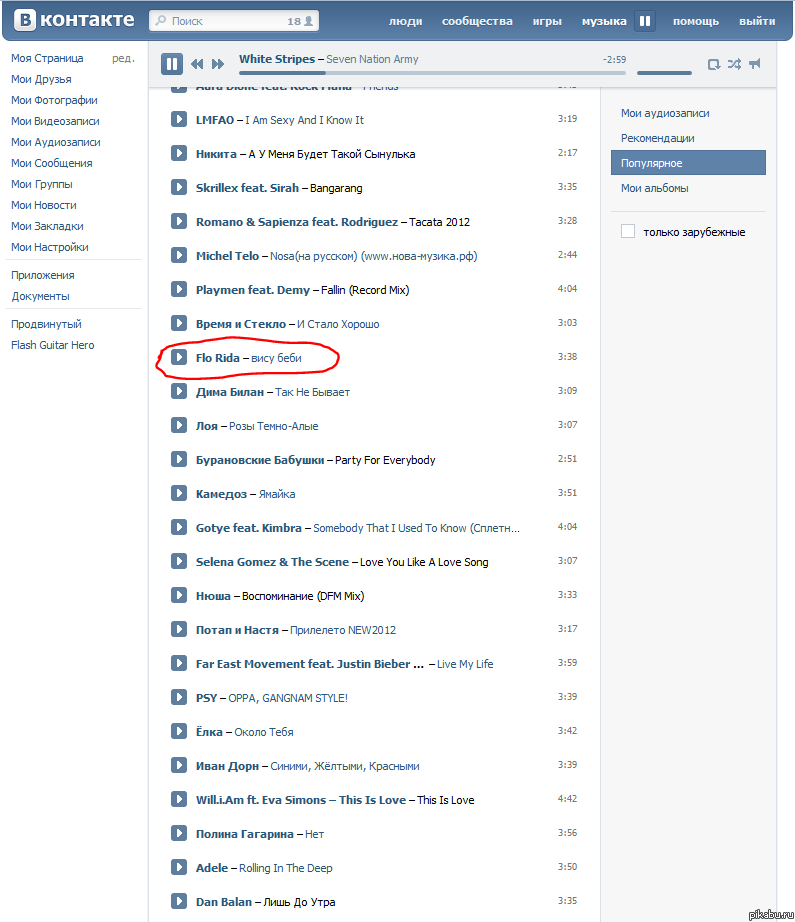The image size is (795, 922).
Task: Play Ёлка – Около Тебя
Action: click(179, 731)
